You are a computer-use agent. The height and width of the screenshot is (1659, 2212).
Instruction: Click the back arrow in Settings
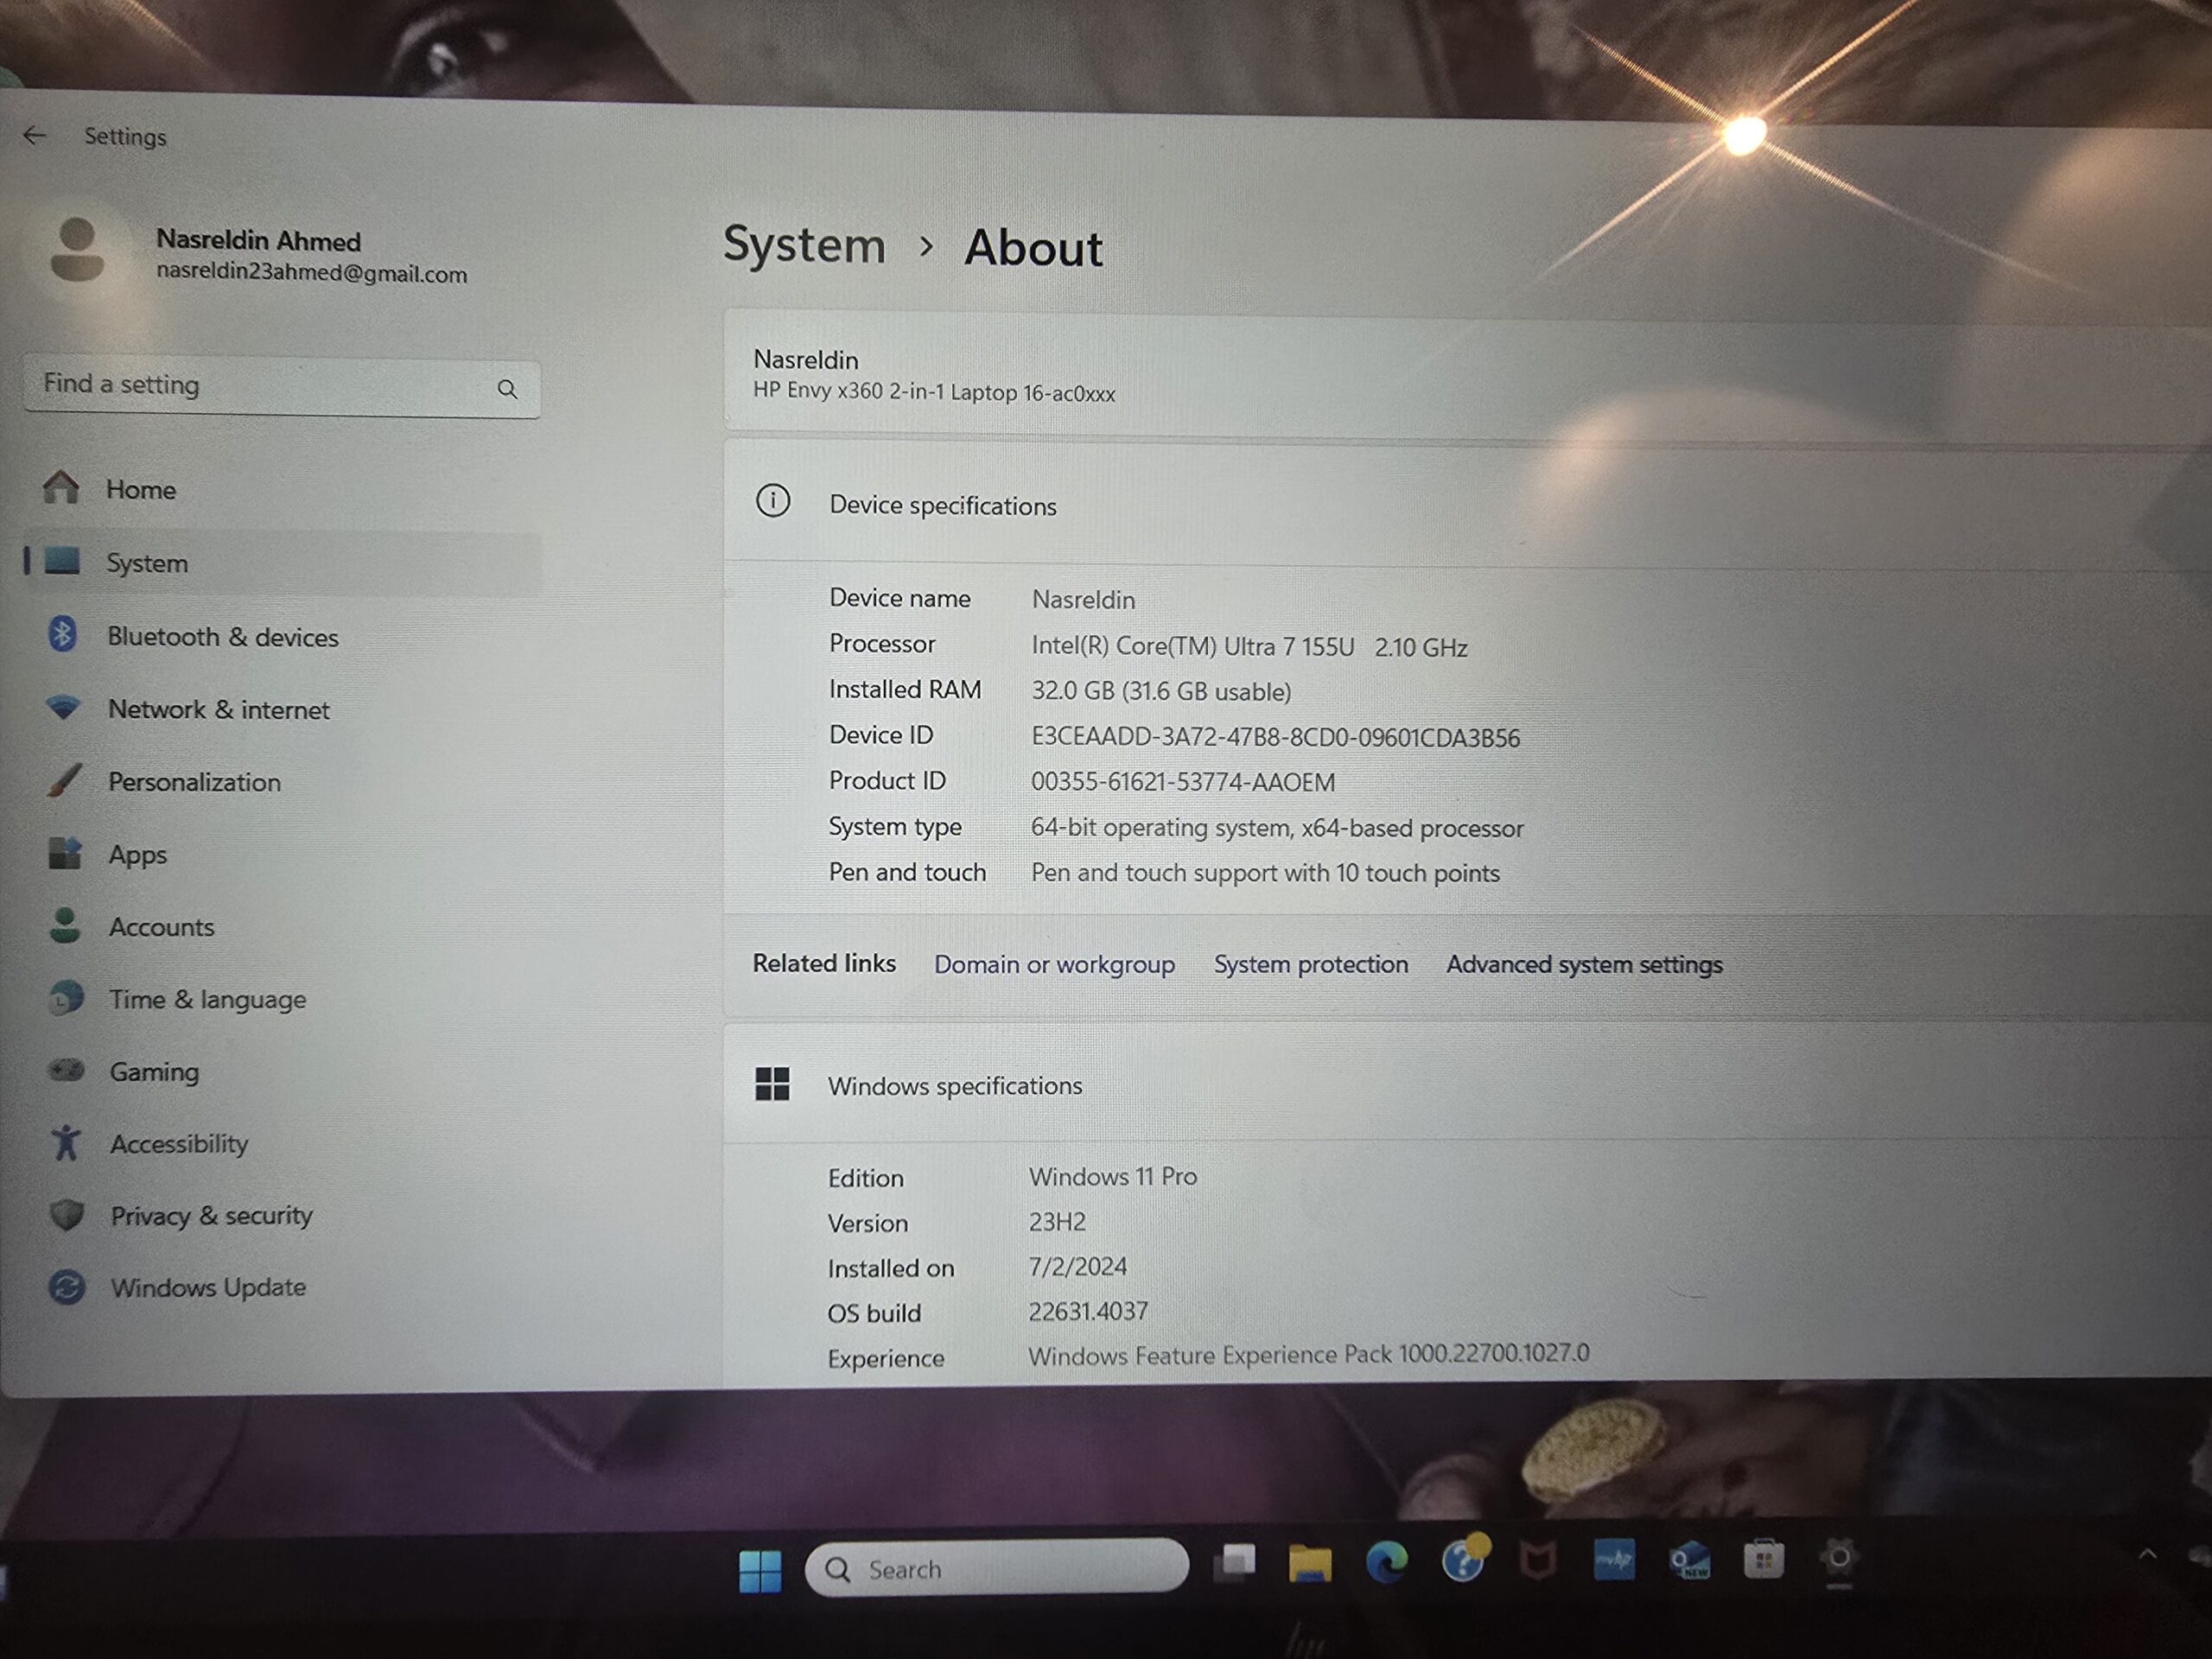pyautogui.click(x=35, y=135)
